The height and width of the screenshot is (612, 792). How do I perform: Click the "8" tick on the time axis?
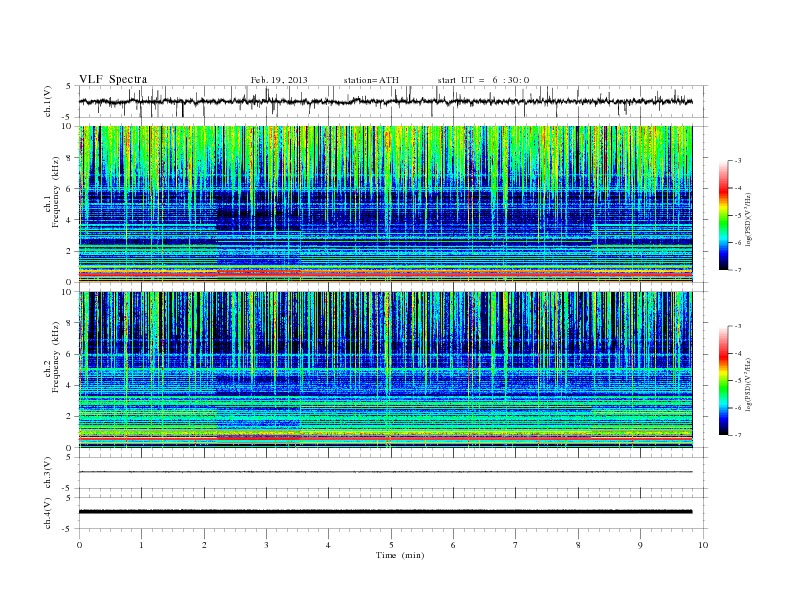pos(578,545)
